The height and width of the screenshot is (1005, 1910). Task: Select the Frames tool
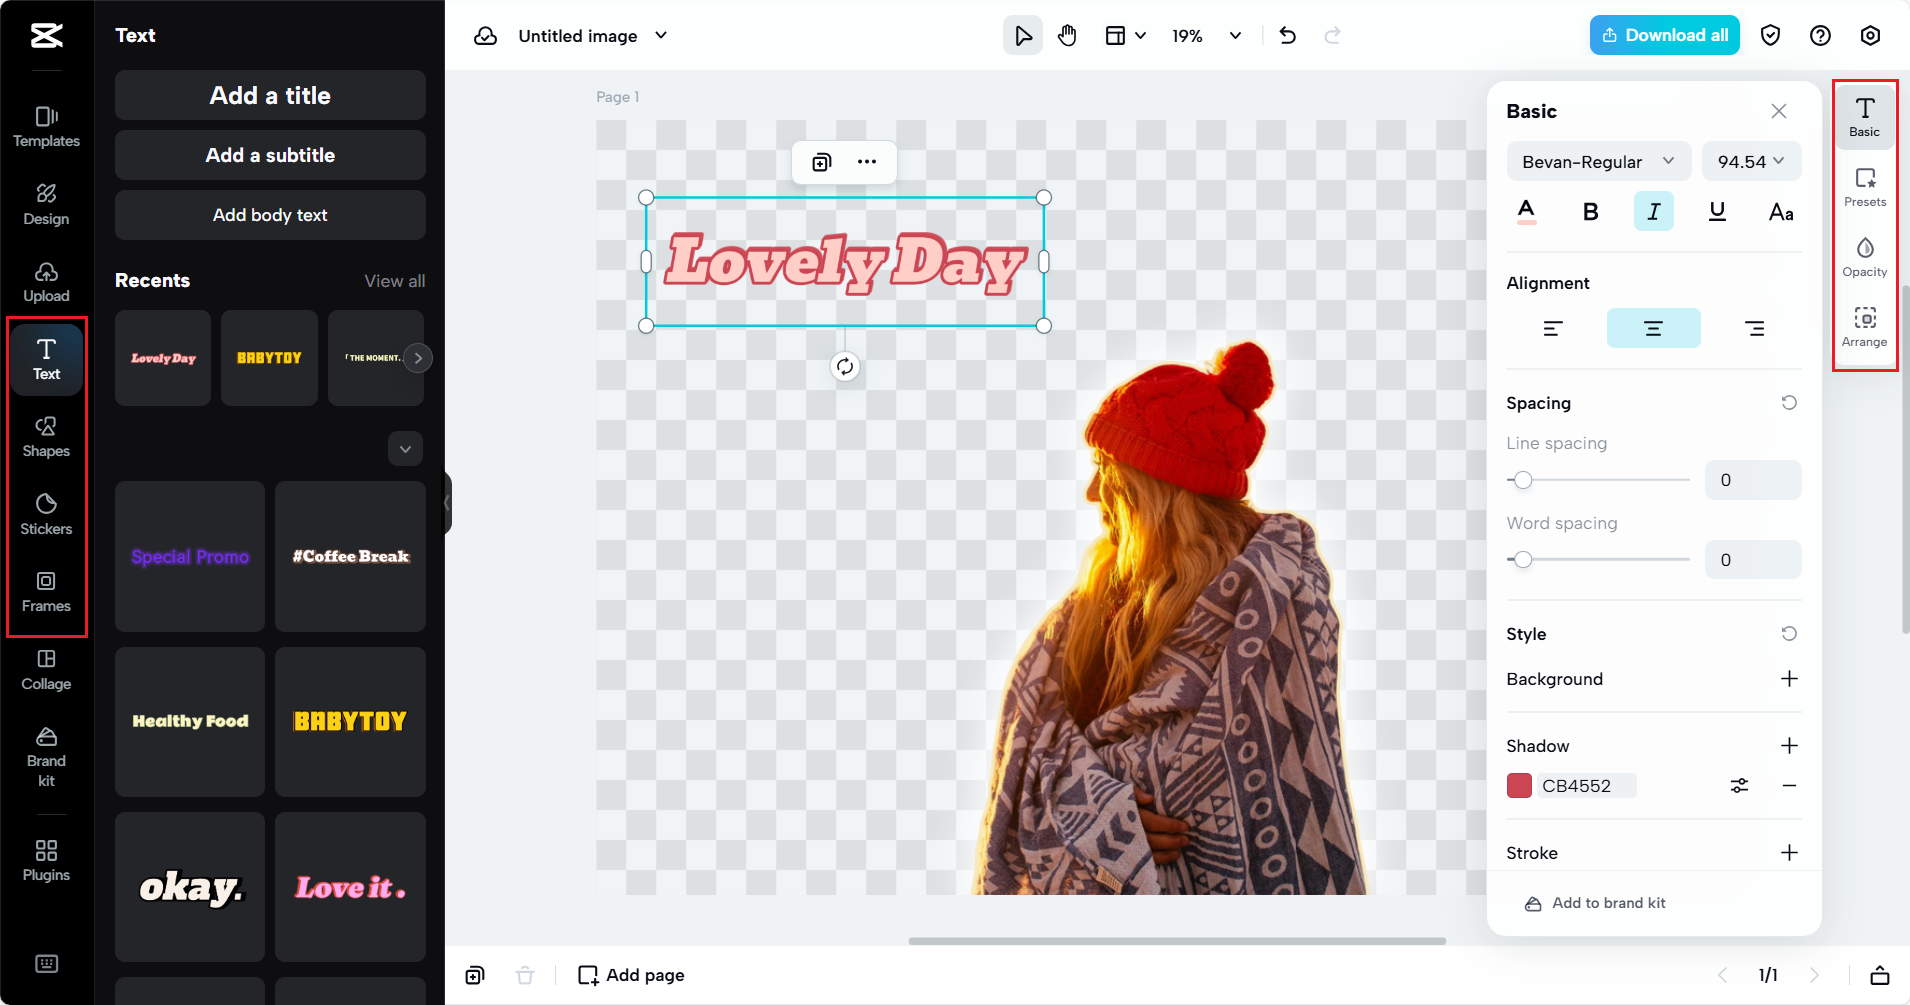45,590
